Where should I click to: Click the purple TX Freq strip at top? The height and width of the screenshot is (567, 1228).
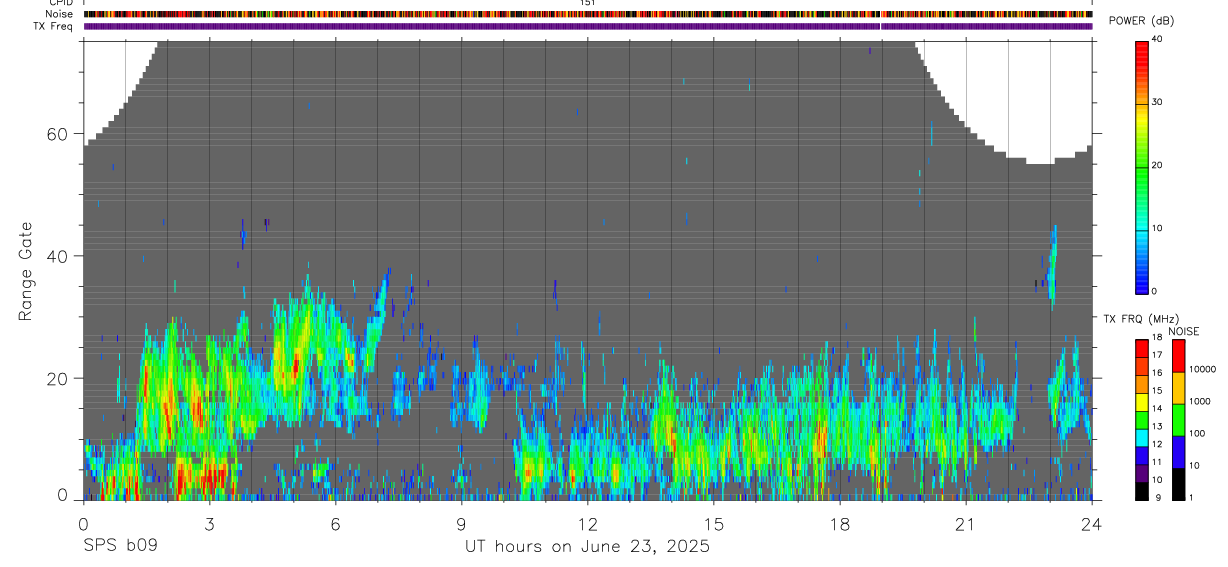coord(588,27)
